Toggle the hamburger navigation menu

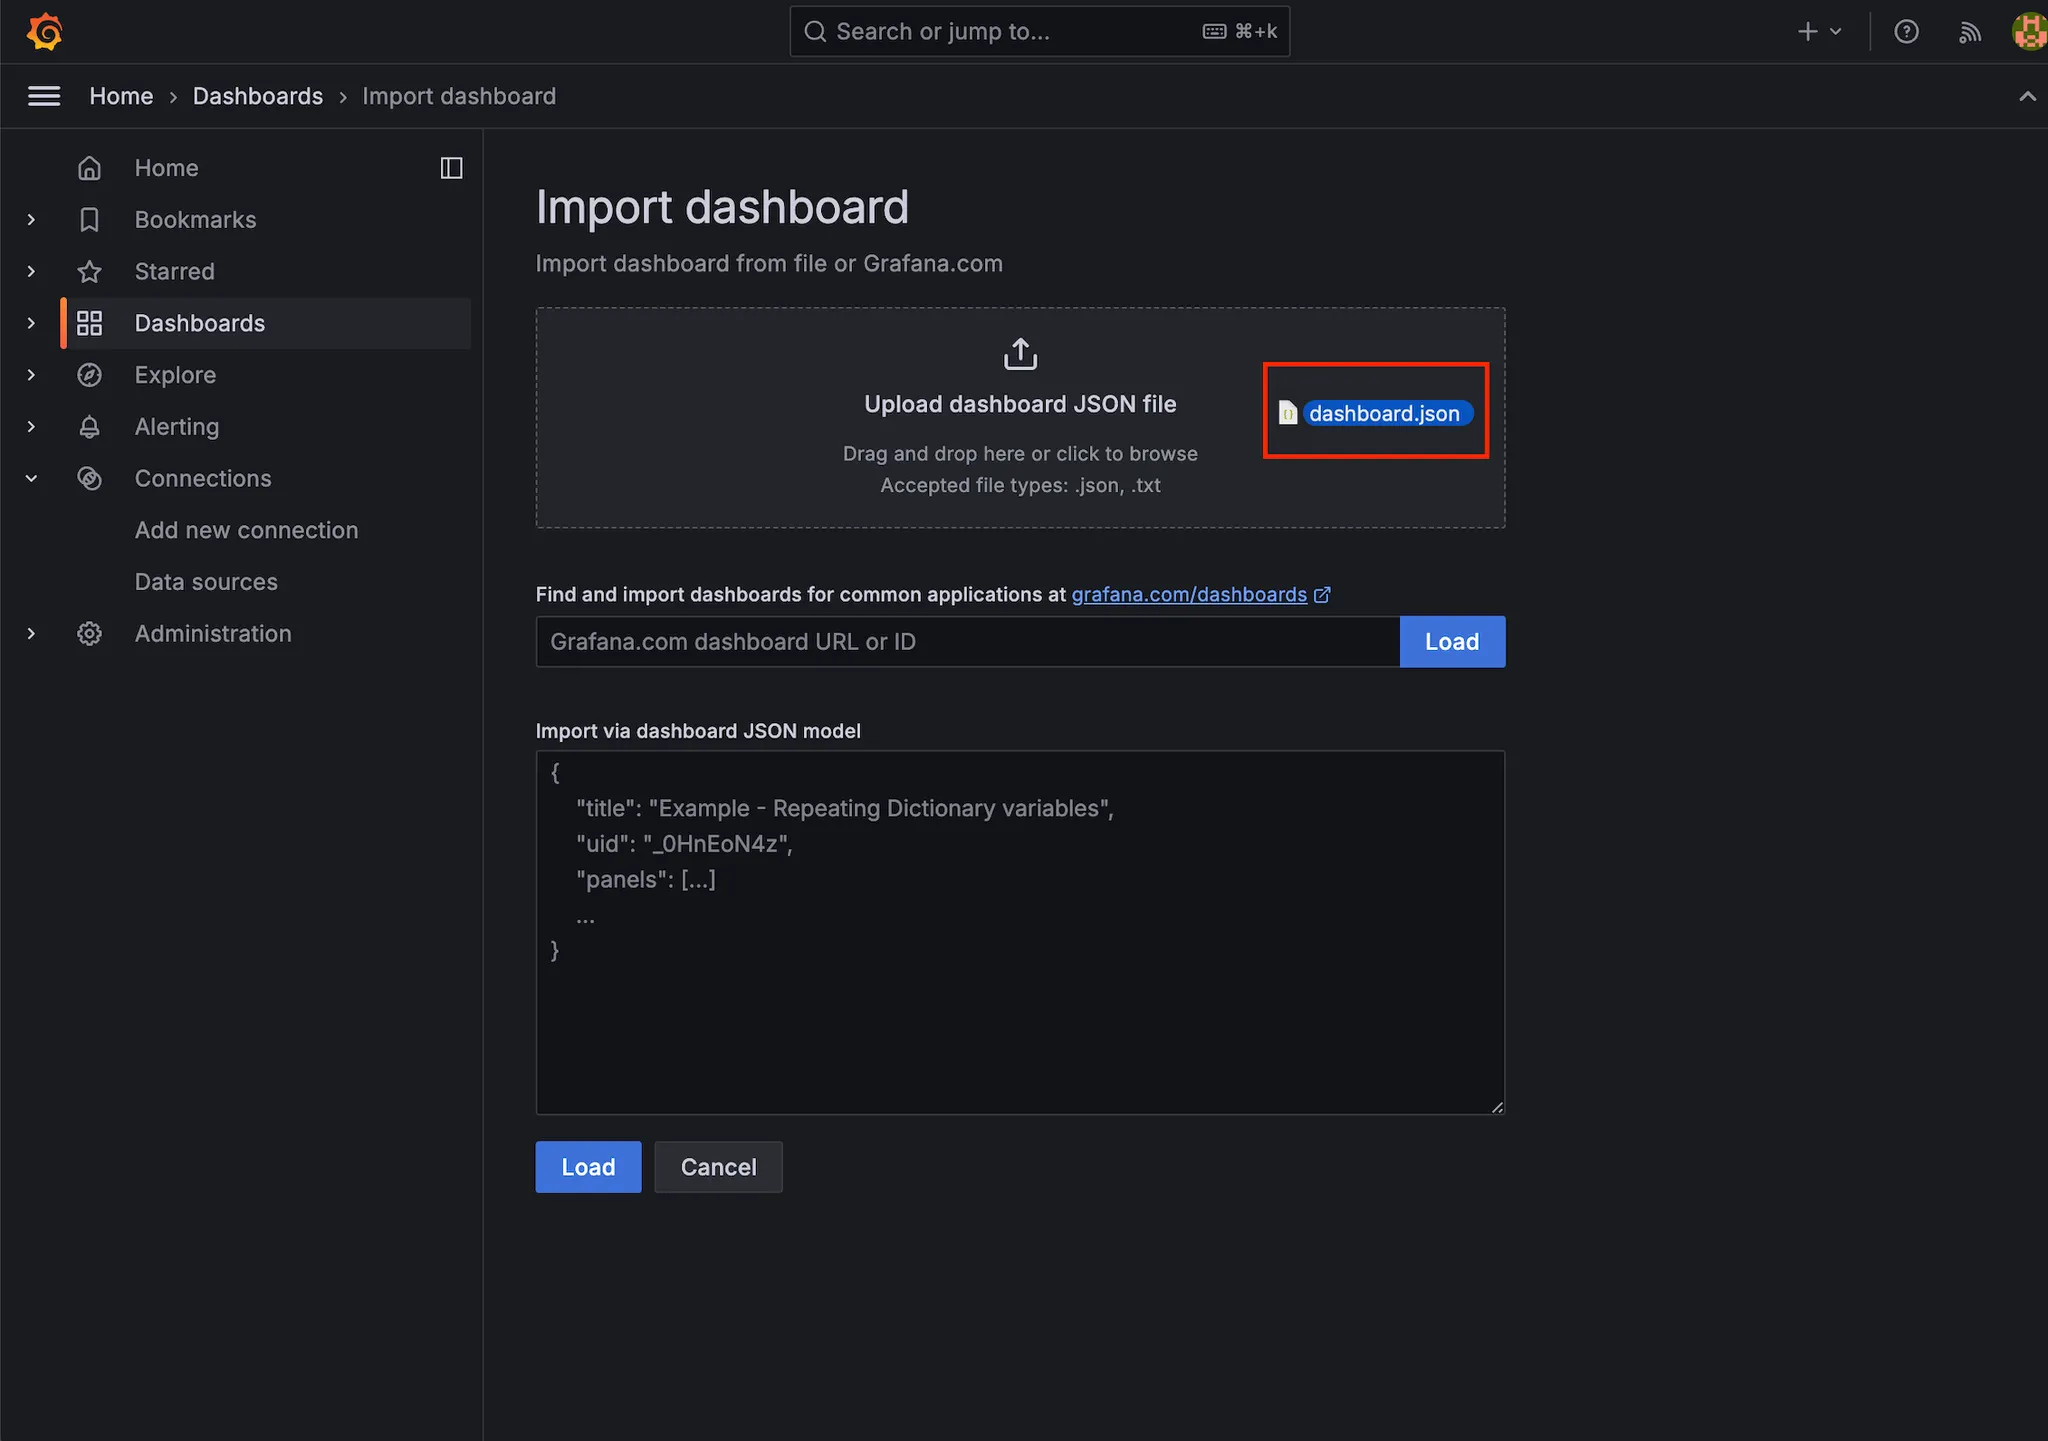pyautogui.click(x=44, y=96)
